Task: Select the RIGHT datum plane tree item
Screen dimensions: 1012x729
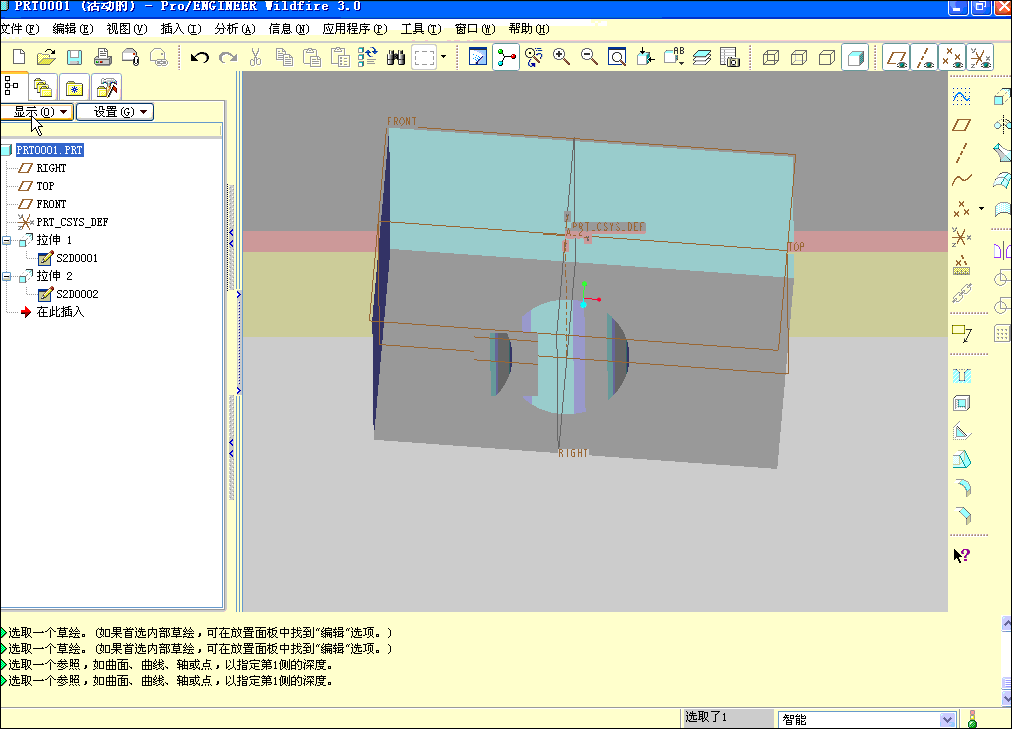Action: tap(51, 168)
